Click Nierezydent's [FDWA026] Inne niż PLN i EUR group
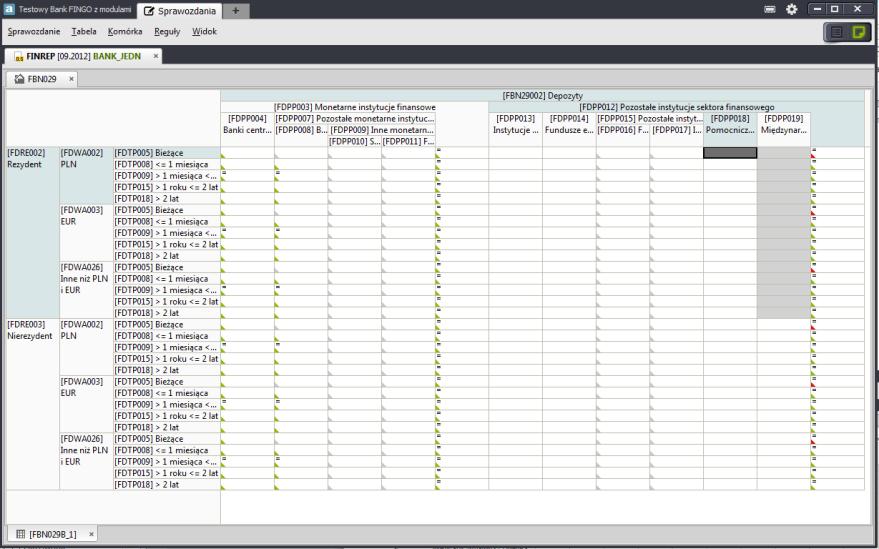The height and width of the screenshot is (549, 879). point(86,462)
